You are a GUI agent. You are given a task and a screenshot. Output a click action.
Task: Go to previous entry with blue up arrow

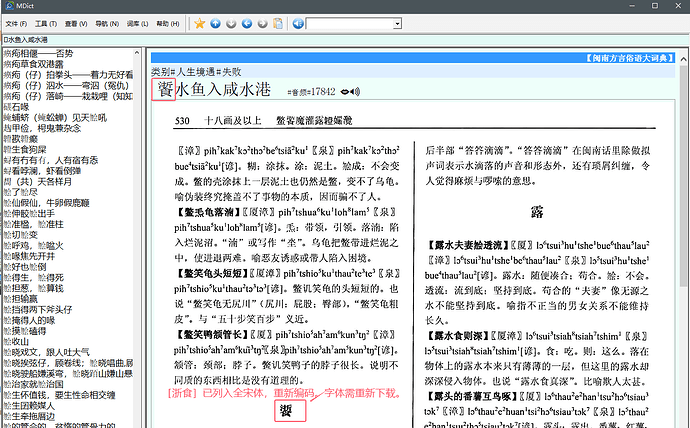(x=215, y=23)
